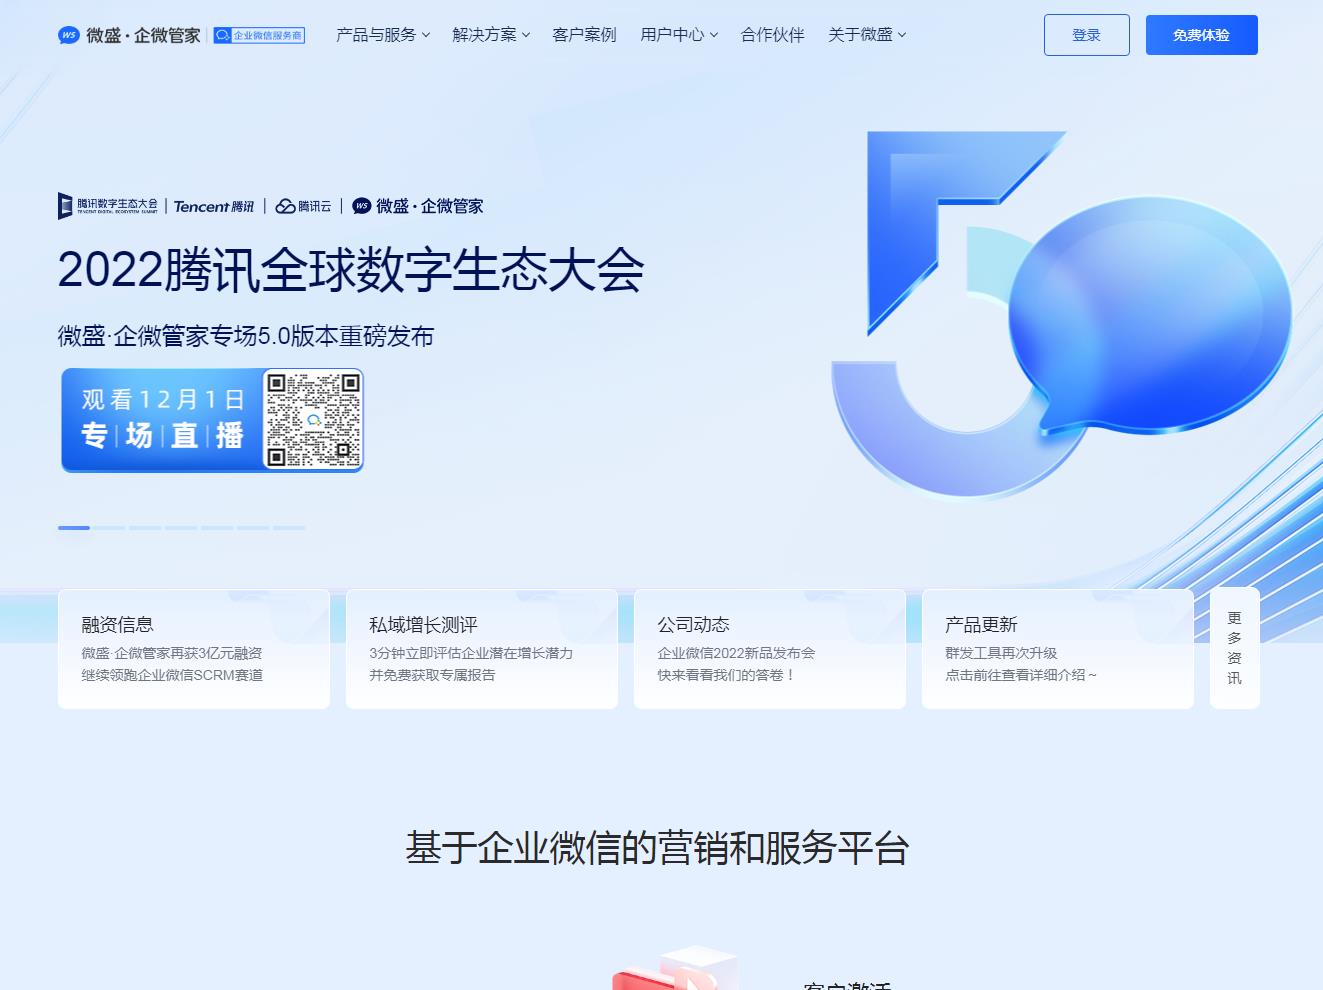This screenshot has height=990, width=1323.
Task: Select the third carousel indicator dot
Action: 145,527
